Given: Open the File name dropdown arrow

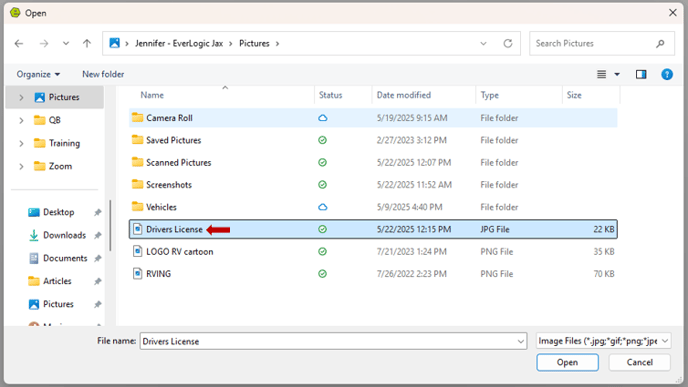Looking at the screenshot, I should coord(521,341).
